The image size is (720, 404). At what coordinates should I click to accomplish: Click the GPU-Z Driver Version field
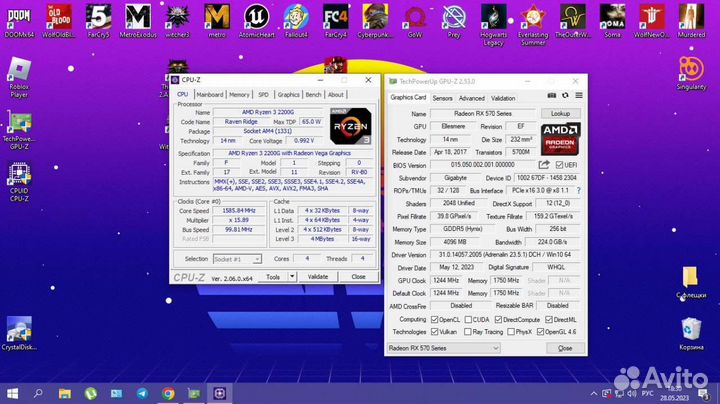[505, 255]
